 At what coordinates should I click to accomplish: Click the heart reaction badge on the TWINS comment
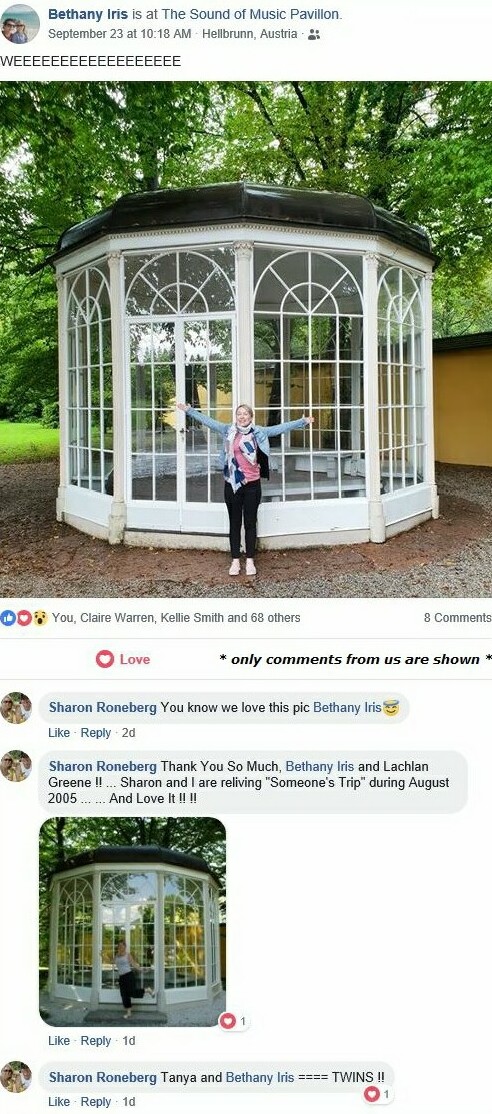[378, 1094]
